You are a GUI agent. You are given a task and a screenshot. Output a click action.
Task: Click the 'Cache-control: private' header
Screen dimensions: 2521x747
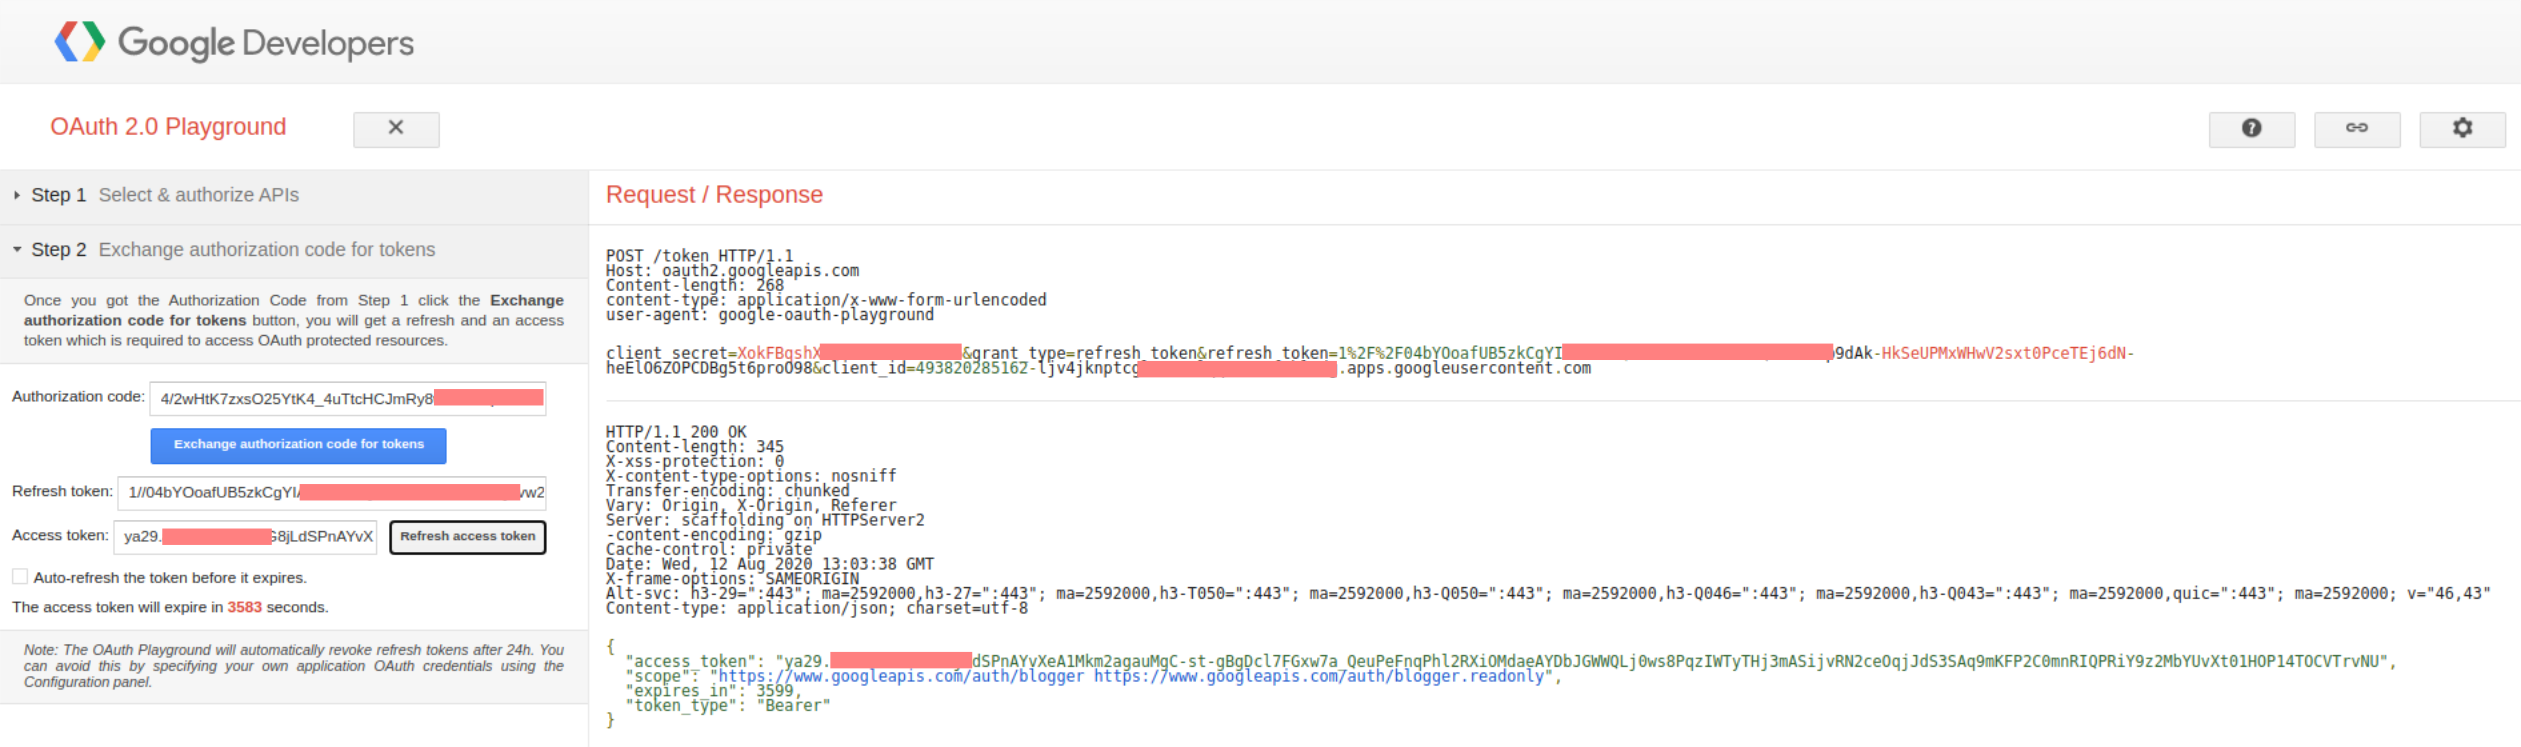(x=709, y=549)
